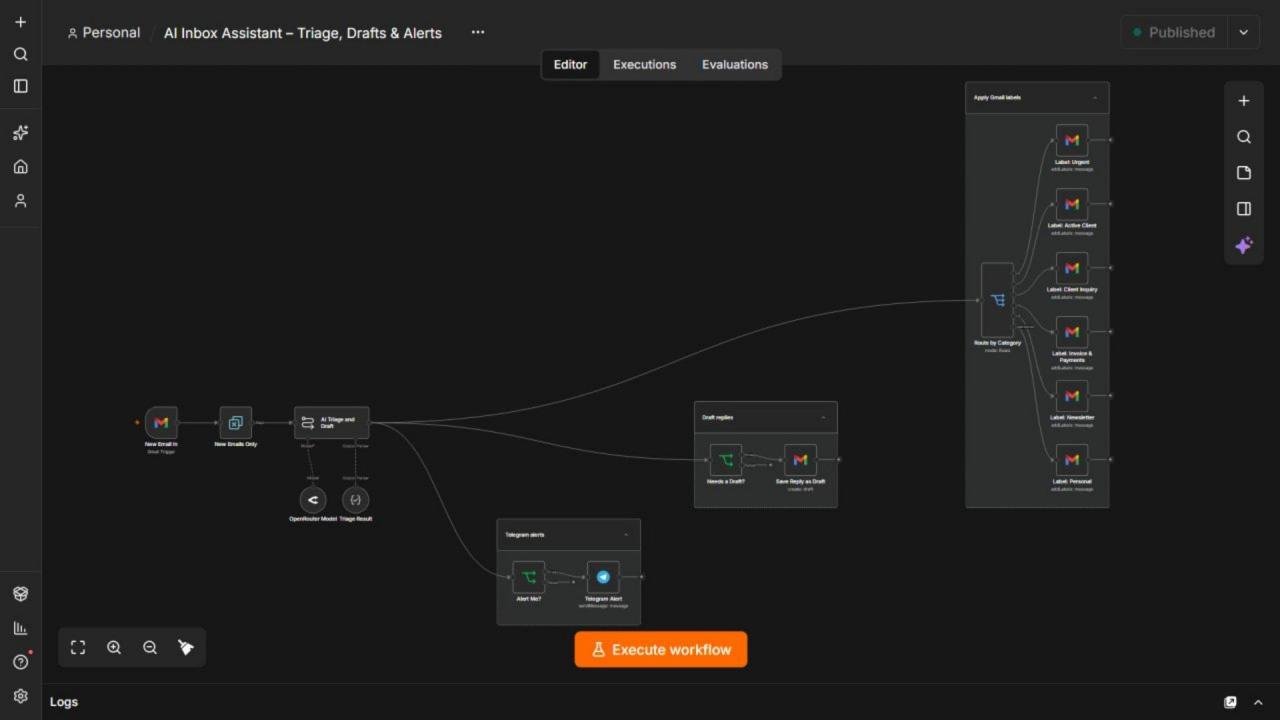Add a node with the canvas plus button
The width and height of the screenshot is (1280, 720).
(x=1244, y=101)
